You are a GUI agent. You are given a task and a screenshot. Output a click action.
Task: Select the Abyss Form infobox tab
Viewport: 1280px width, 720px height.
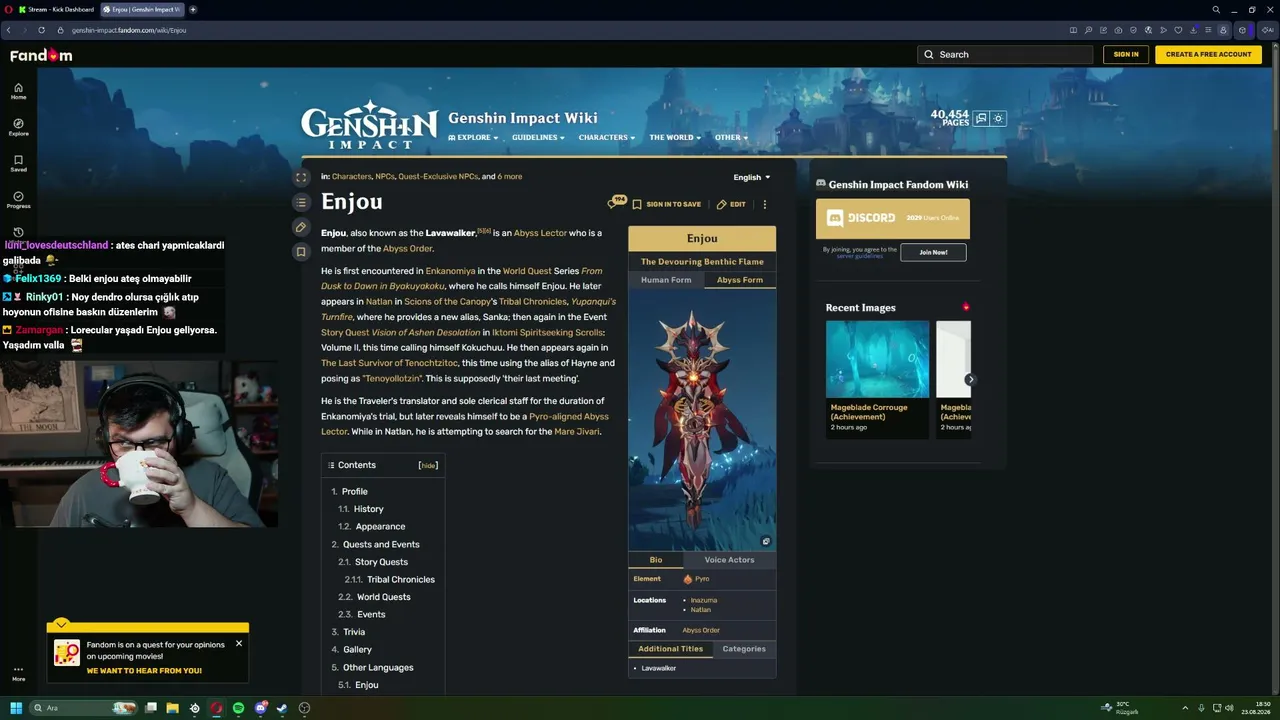coord(740,280)
